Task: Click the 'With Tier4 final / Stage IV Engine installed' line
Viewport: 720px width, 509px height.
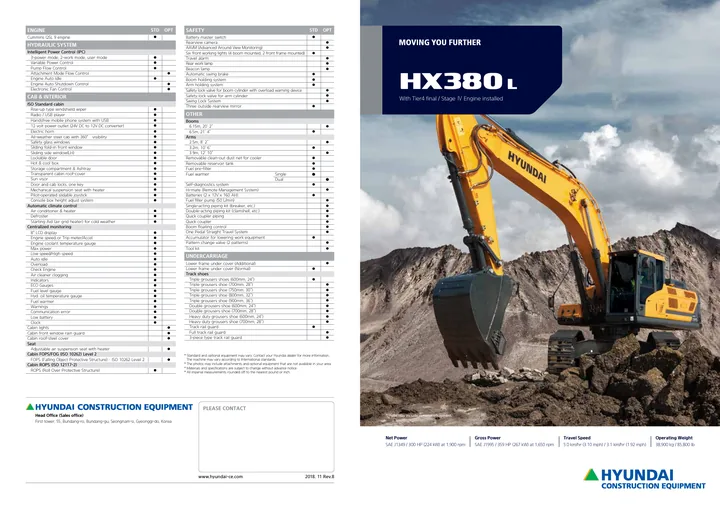Action: [451, 98]
